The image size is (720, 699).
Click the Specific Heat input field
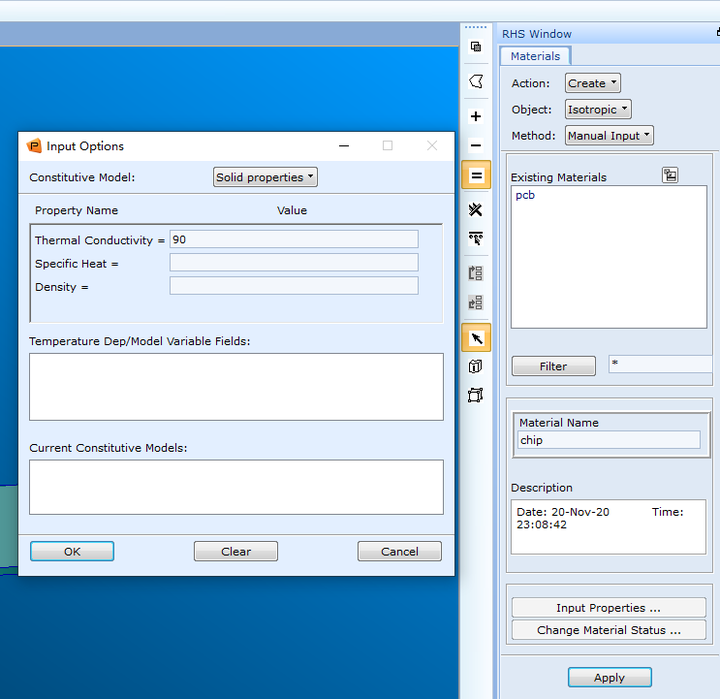pos(294,263)
